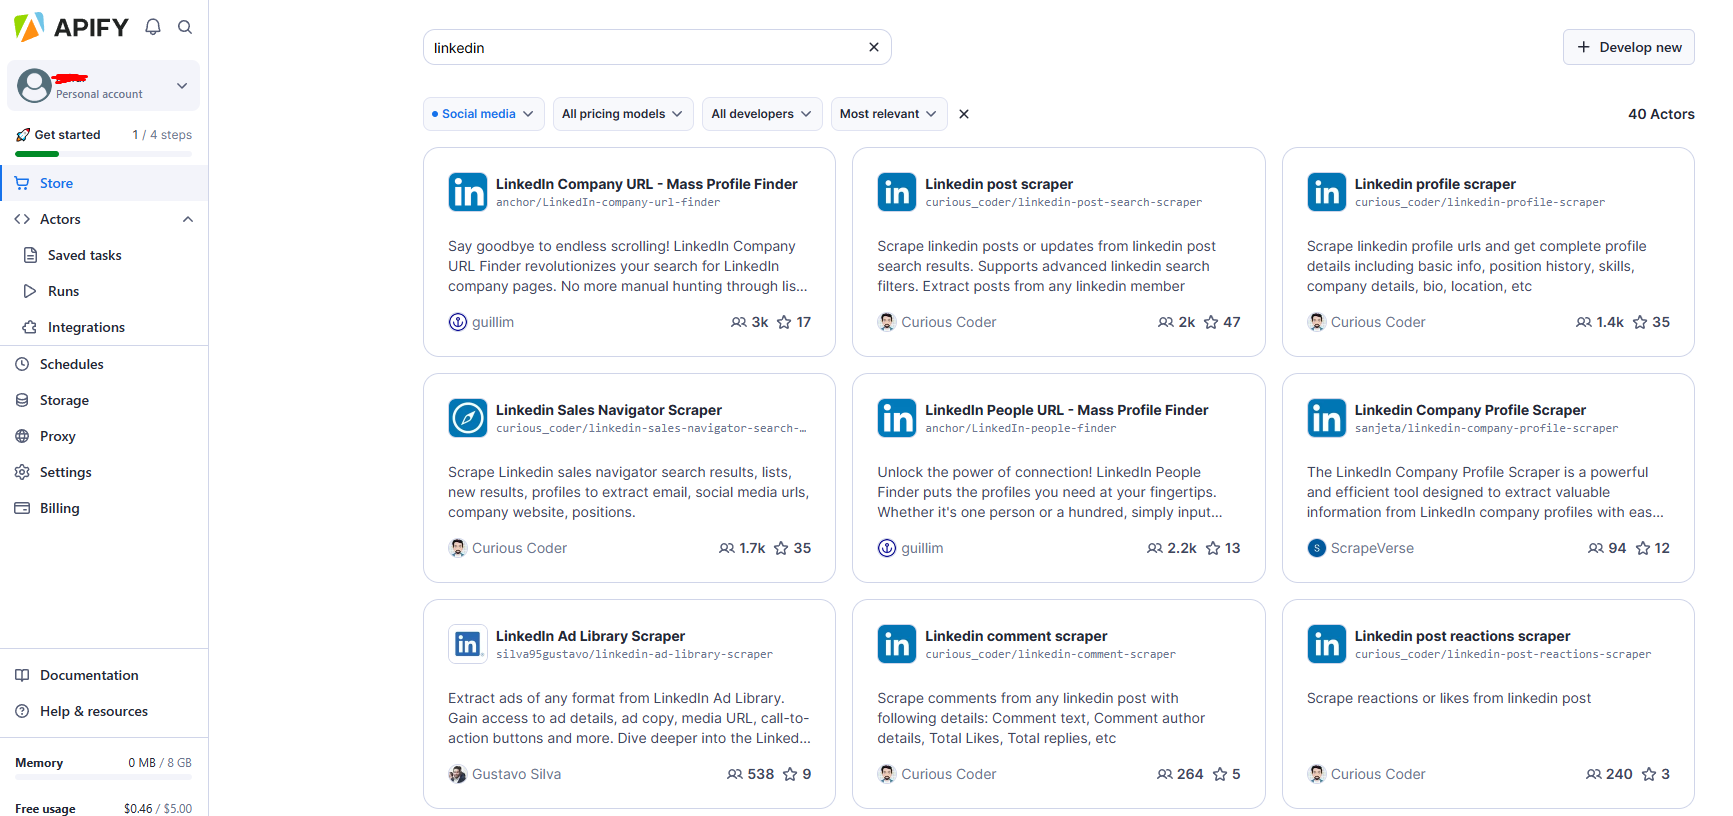This screenshot has width=1733, height=816.
Task: Open the All developers dropdown
Action: coord(762,114)
